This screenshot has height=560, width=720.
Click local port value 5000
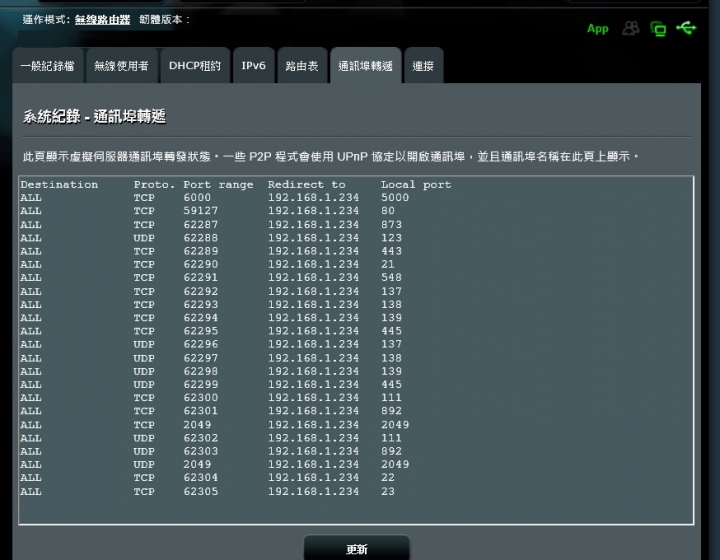coord(395,197)
